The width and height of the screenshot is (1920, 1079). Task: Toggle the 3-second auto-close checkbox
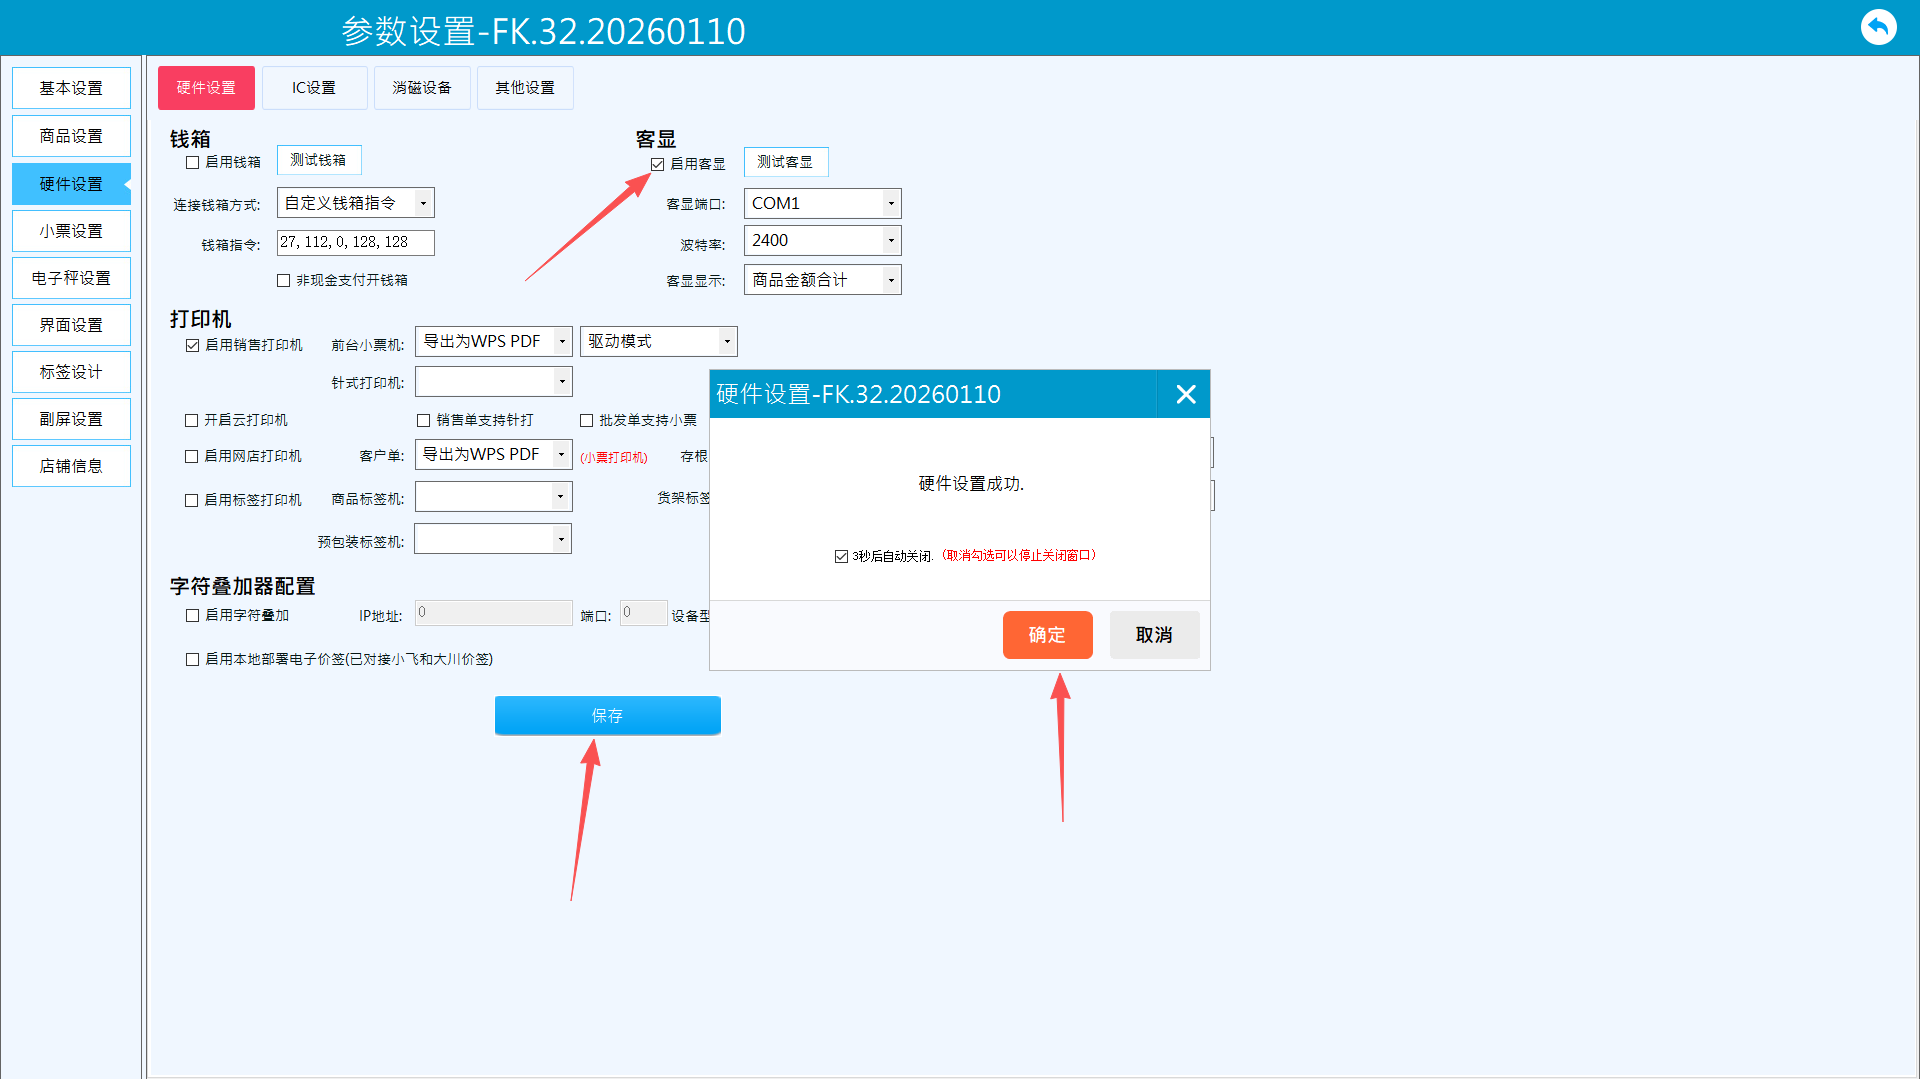[841, 556]
